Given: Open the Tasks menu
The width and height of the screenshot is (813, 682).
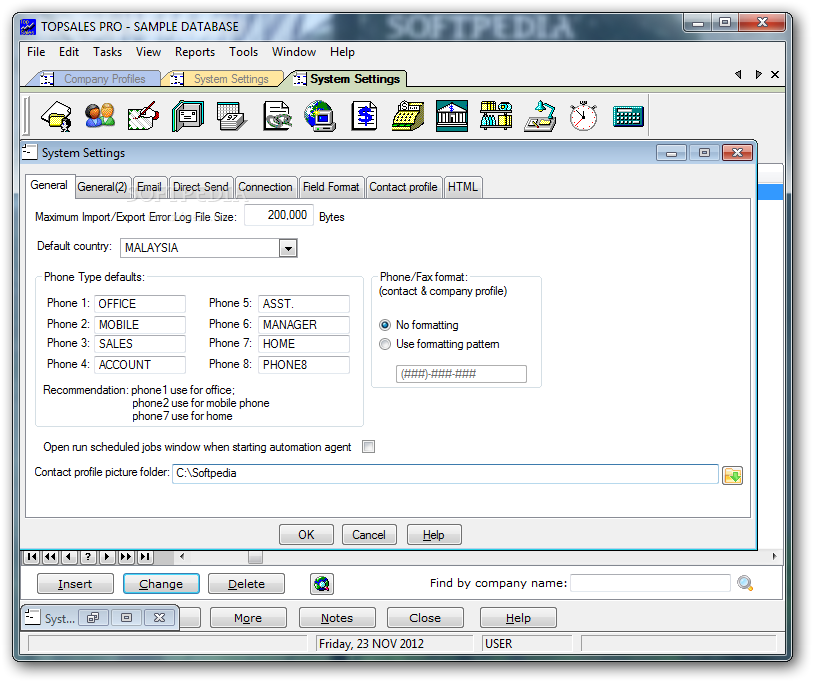Looking at the screenshot, I should pos(107,52).
